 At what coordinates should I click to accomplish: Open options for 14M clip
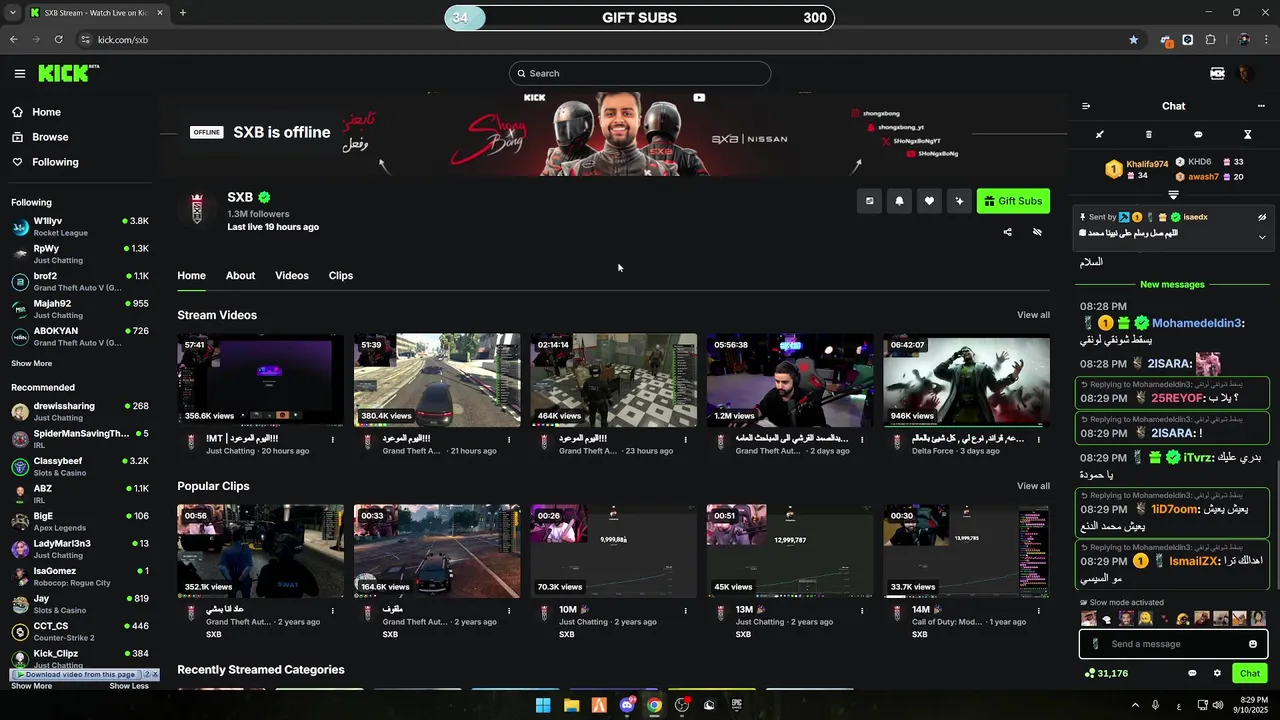coord(1039,610)
